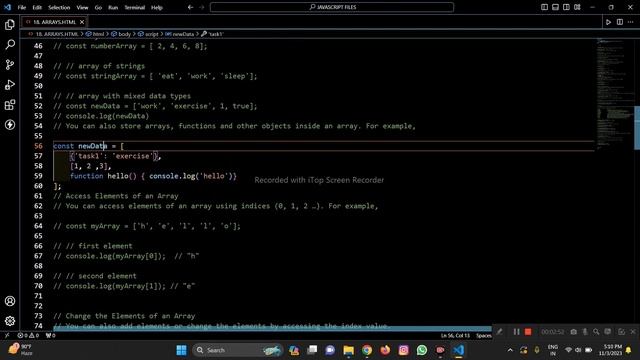Open Firefox from the taskbar

(x=385, y=350)
